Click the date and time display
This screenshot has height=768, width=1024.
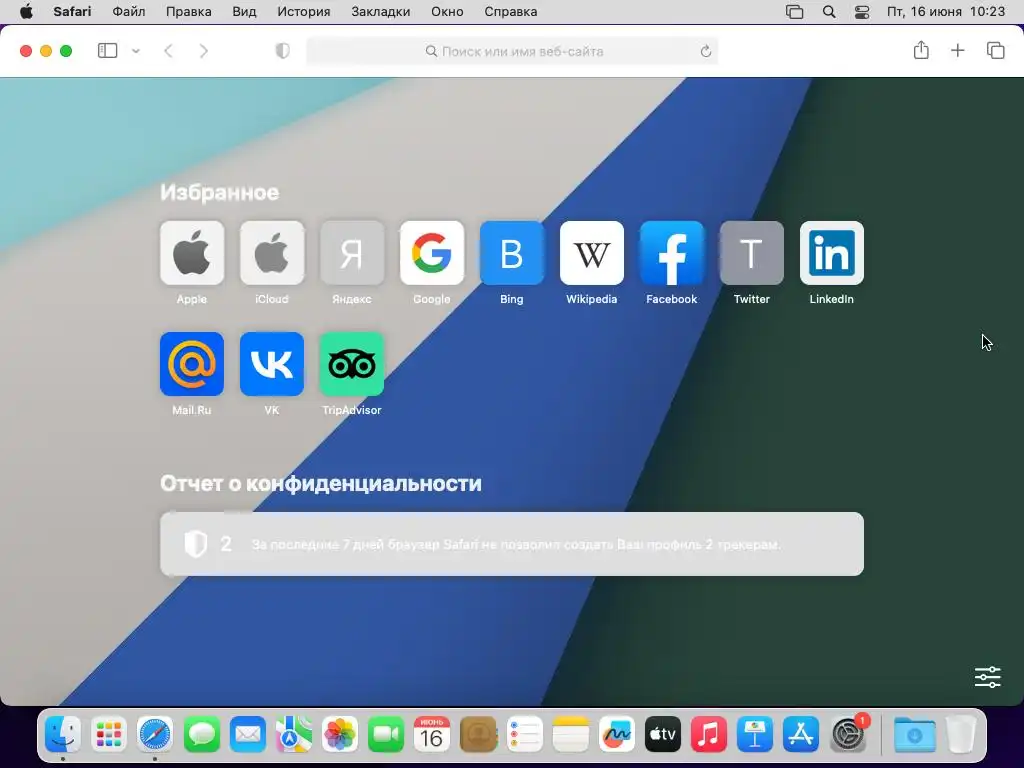click(x=946, y=11)
